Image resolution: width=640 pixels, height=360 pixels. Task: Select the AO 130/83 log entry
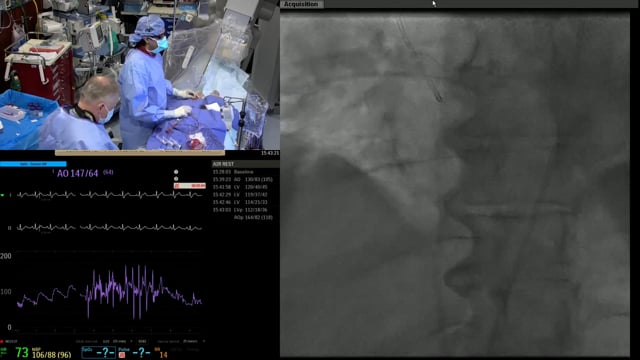pyautogui.click(x=242, y=179)
